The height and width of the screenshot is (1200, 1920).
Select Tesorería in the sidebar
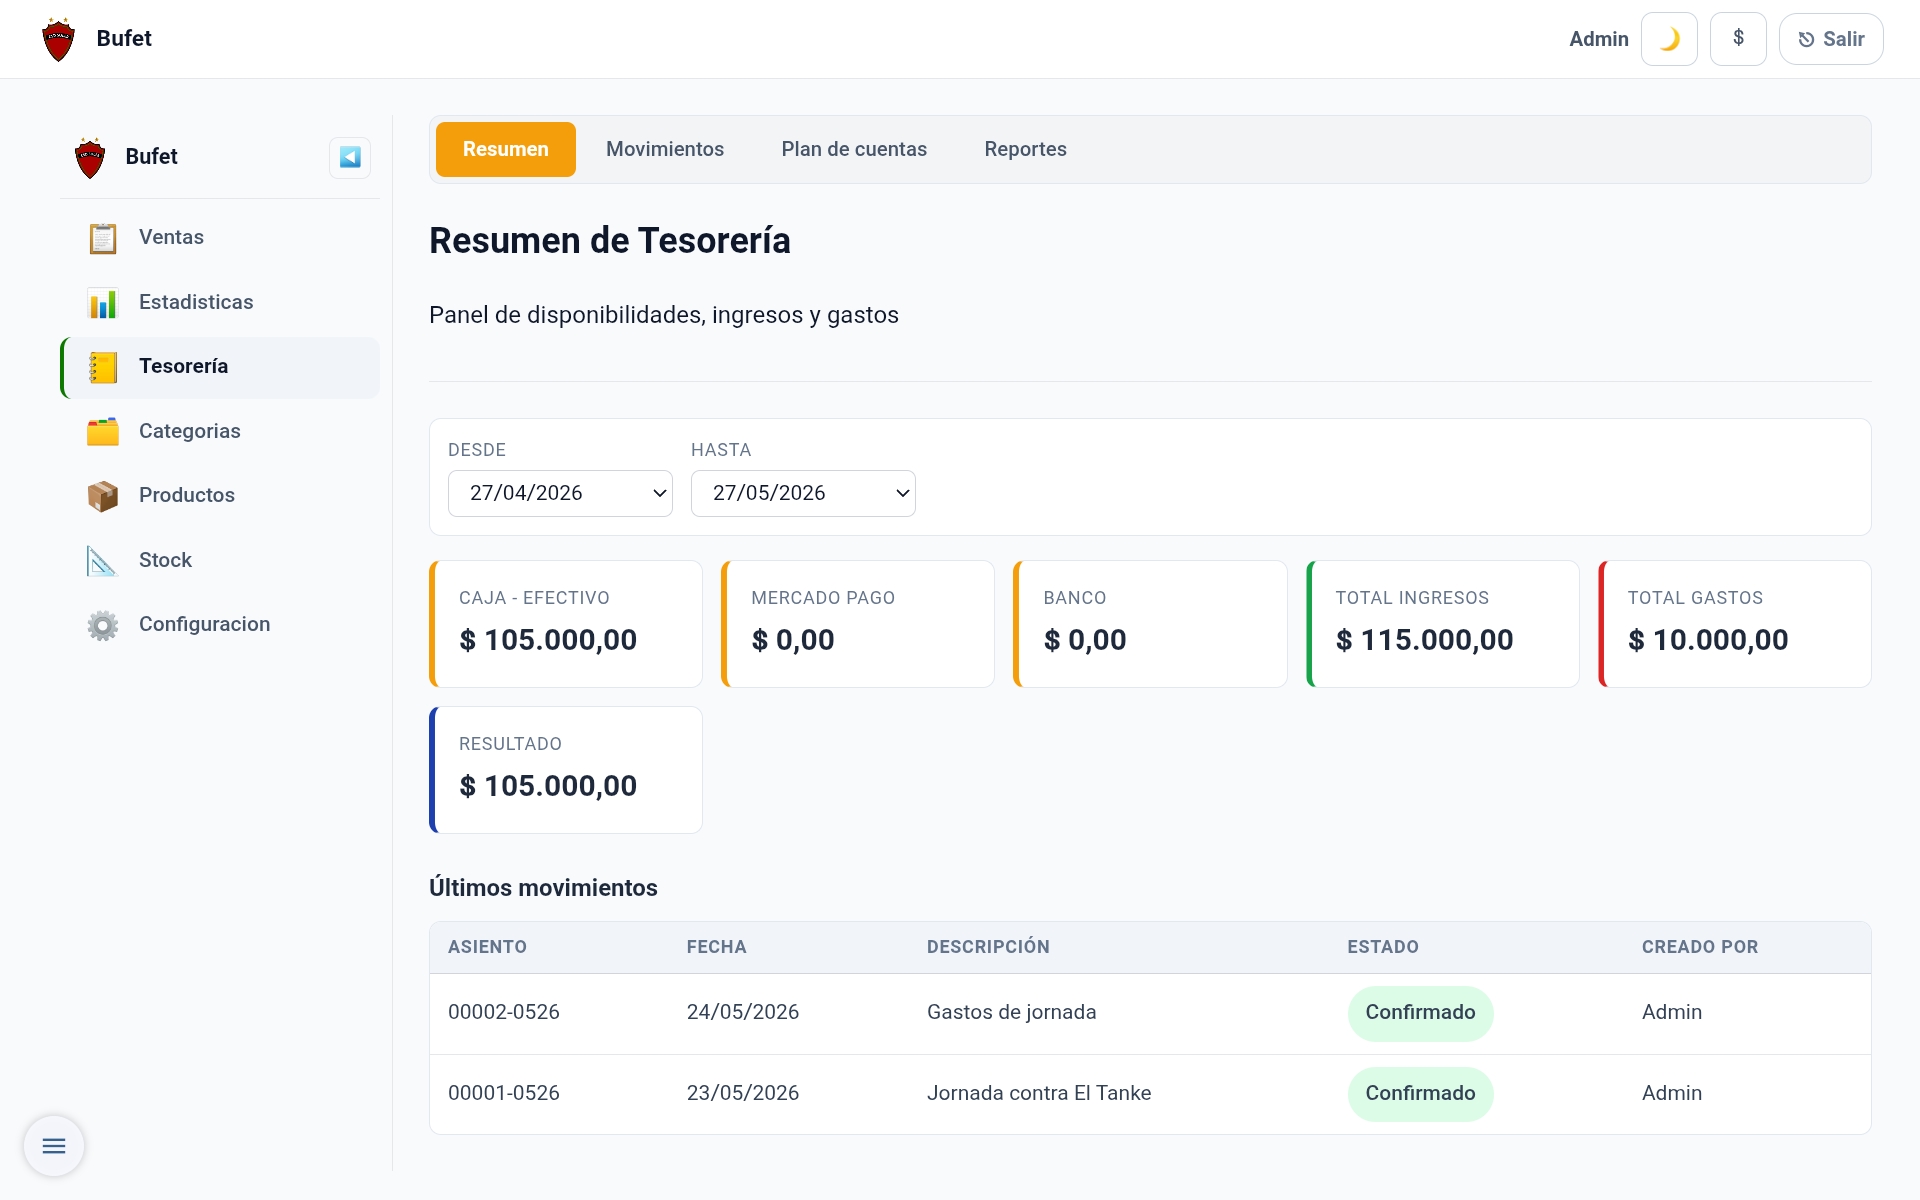220,367
